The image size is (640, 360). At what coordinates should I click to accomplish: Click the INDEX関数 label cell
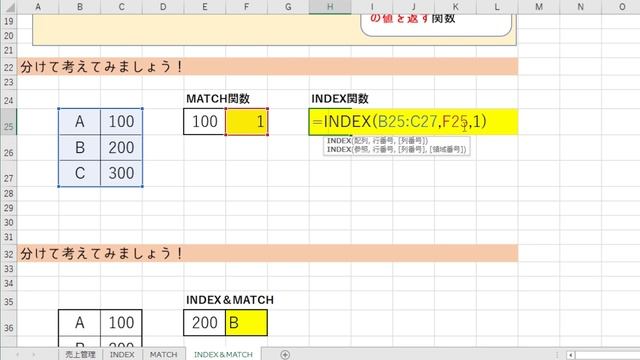(x=340, y=99)
